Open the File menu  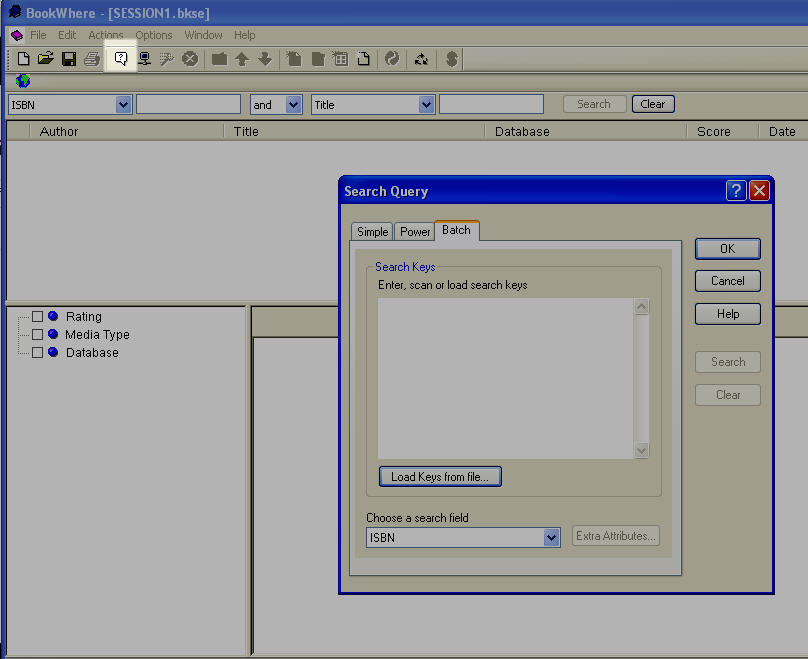coord(38,35)
